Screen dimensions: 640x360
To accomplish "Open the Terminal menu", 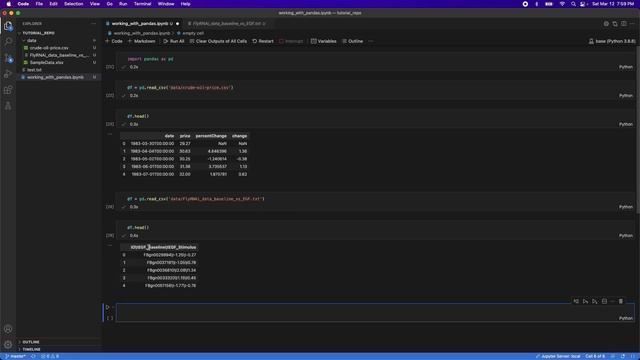I will pyautogui.click(x=142, y=4).
